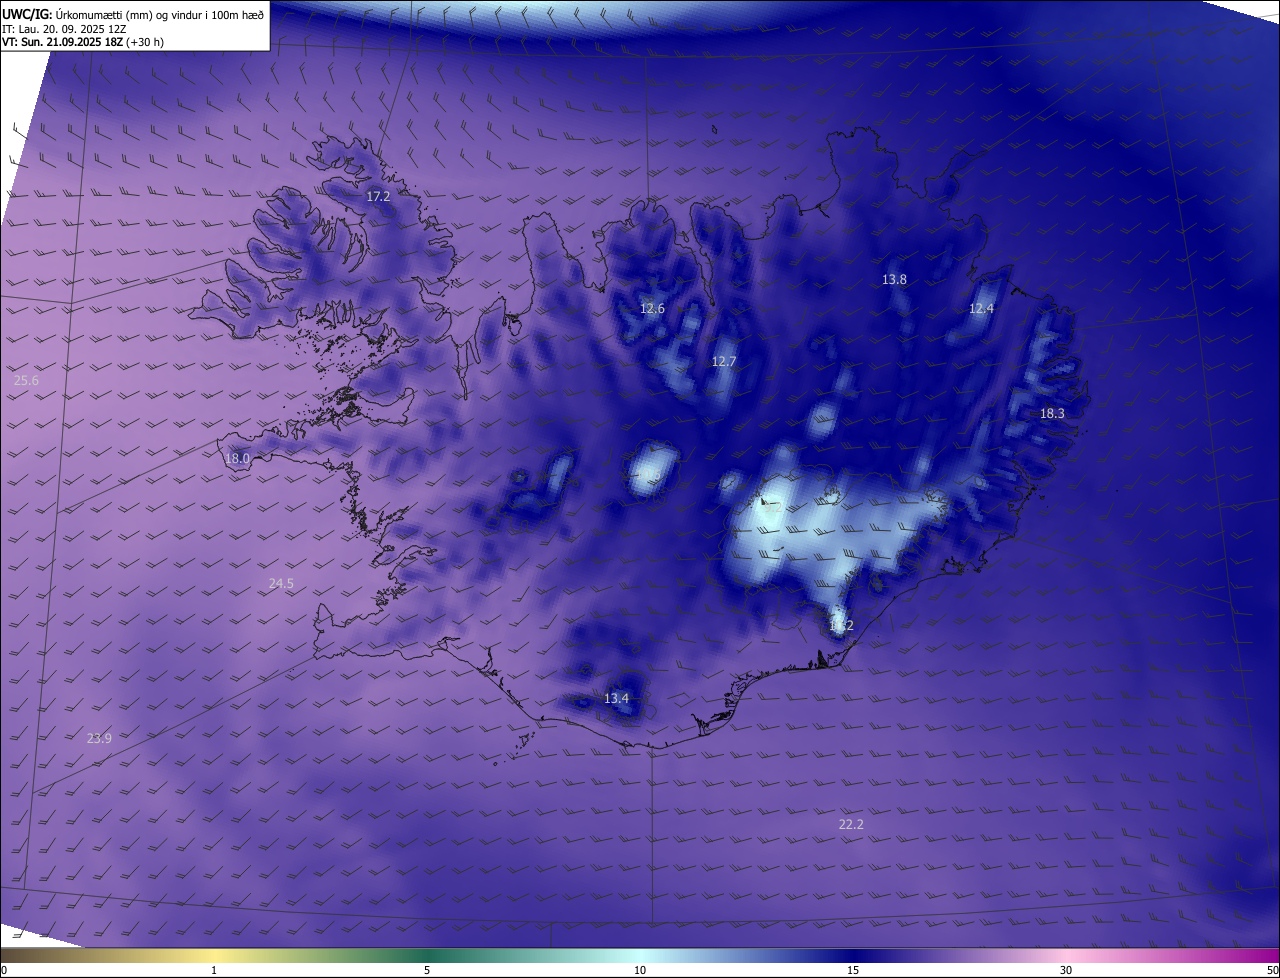Image resolution: width=1280 pixels, height=978 pixels.
Task: Click the '50' tick on the colour scale
Action: pyautogui.click(x=1272, y=970)
